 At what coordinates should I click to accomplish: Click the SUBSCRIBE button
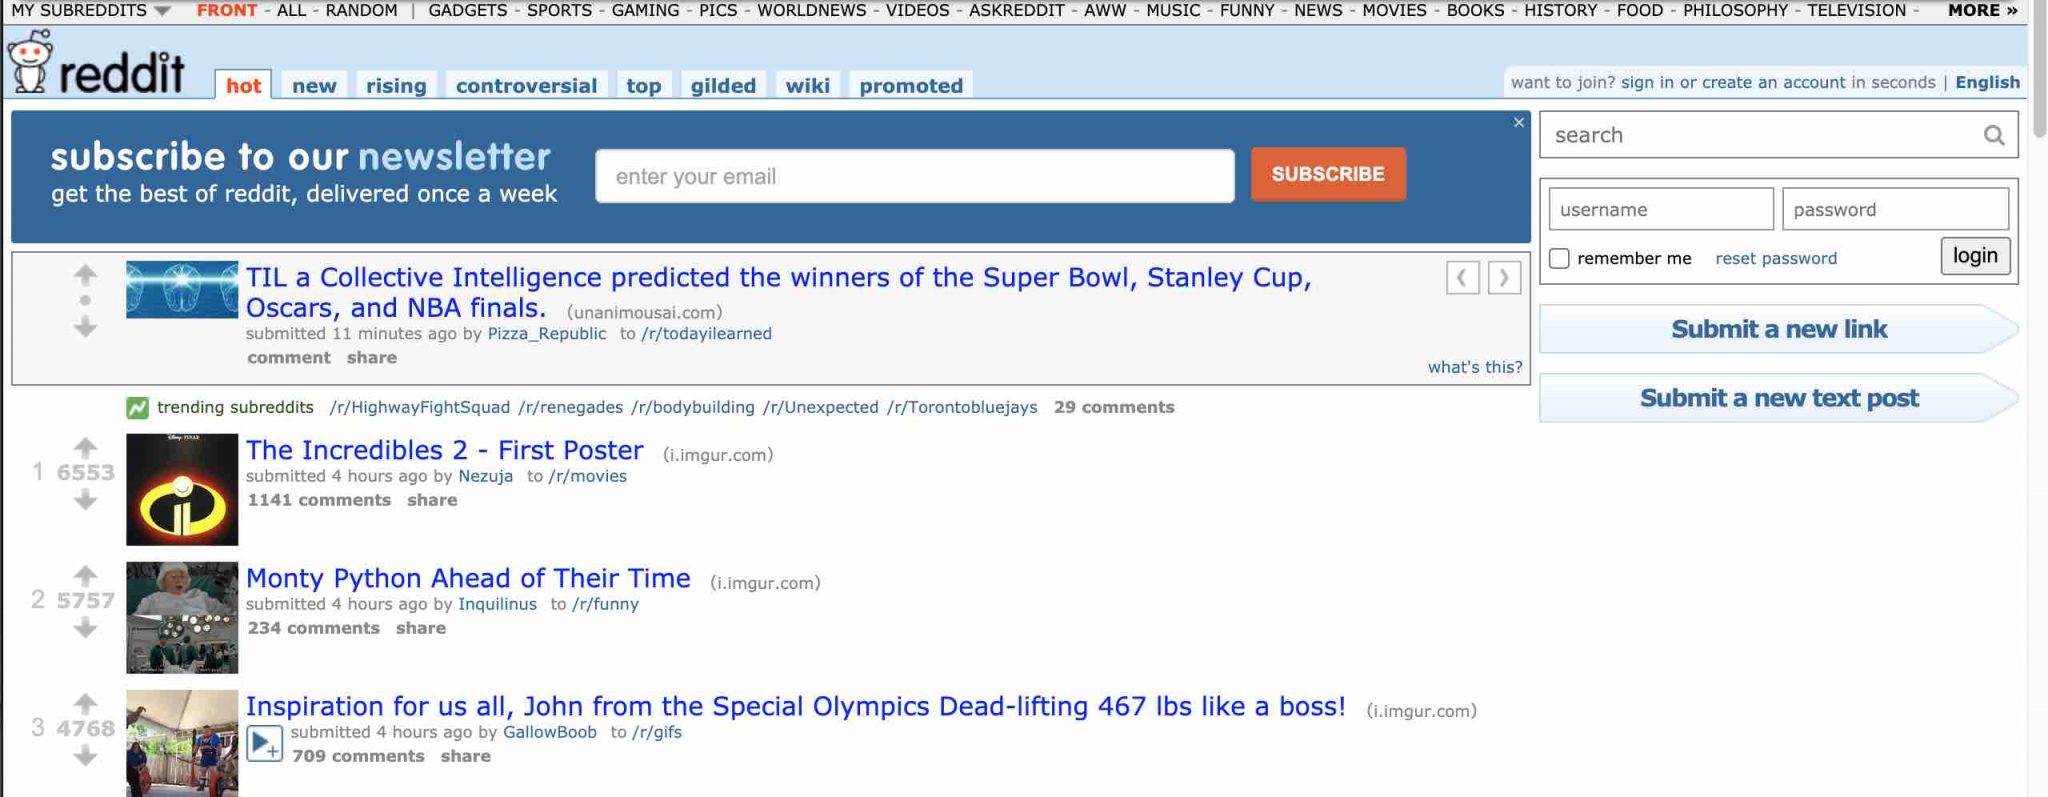(x=1328, y=173)
